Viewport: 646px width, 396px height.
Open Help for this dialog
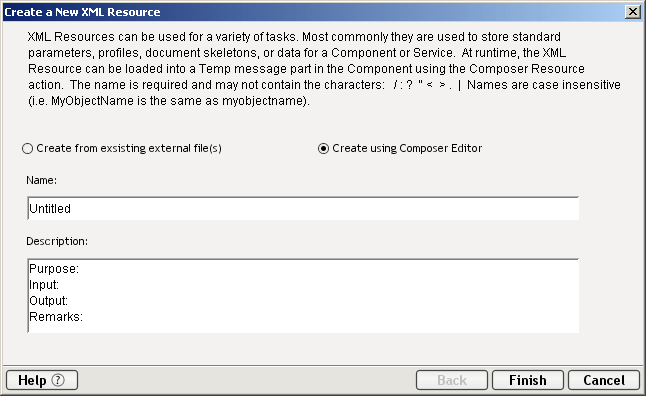coord(42,380)
